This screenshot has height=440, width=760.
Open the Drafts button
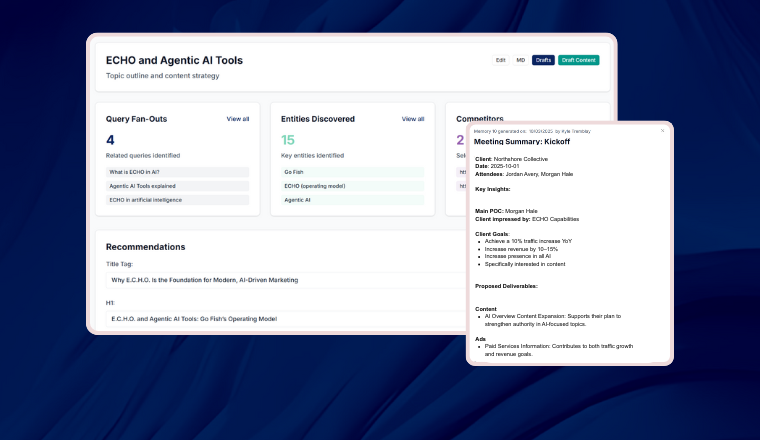click(x=543, y=60)
